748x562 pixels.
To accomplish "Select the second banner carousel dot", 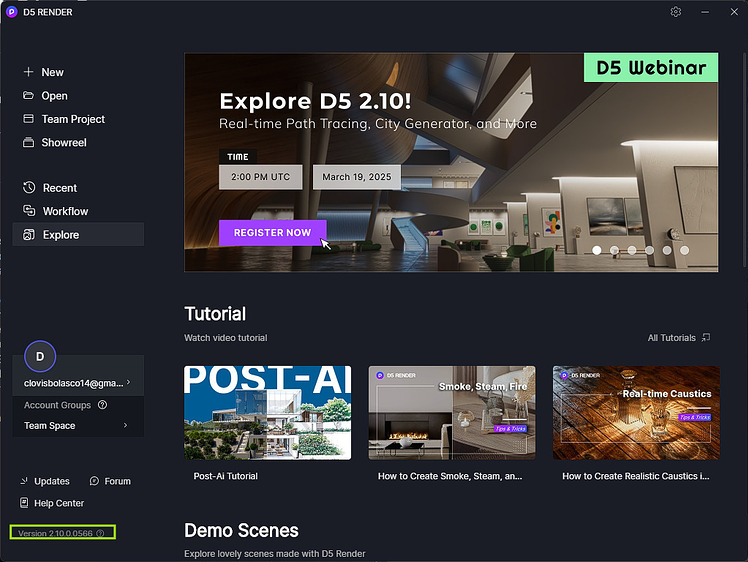I will [x=614, y=250].
